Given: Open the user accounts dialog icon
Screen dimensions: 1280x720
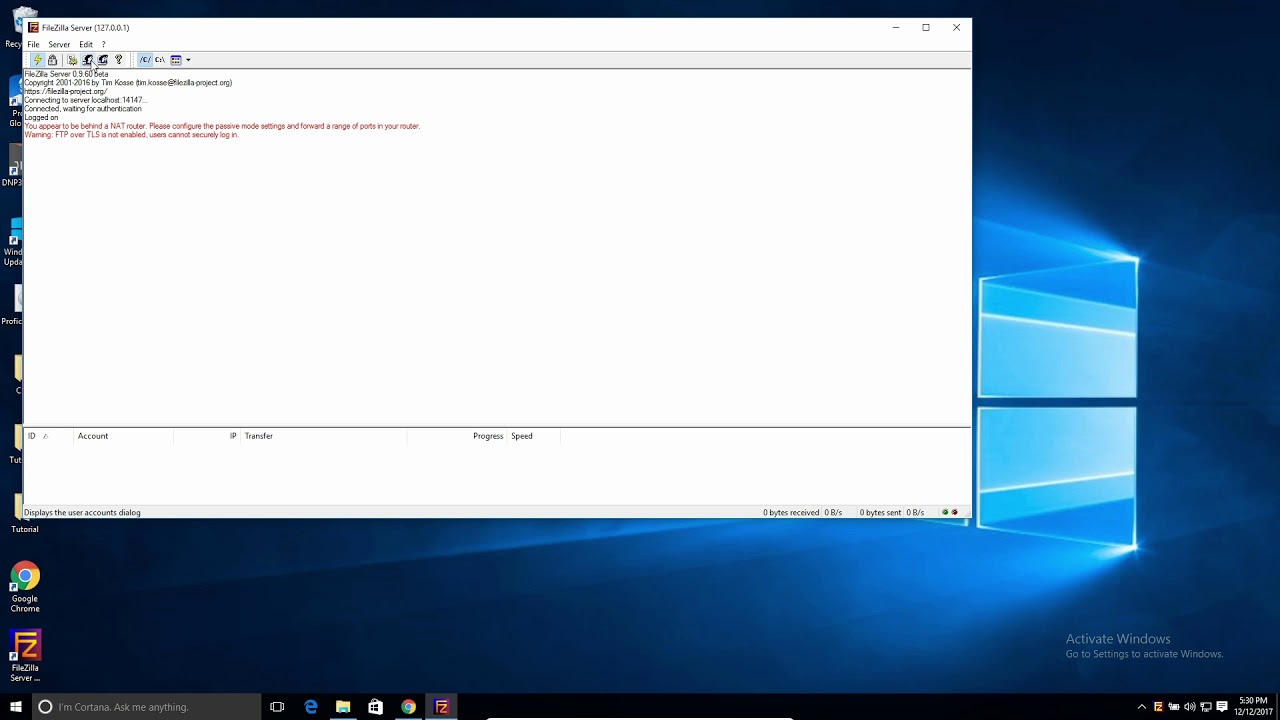Looking at the screenshot, I should [87, 60].
